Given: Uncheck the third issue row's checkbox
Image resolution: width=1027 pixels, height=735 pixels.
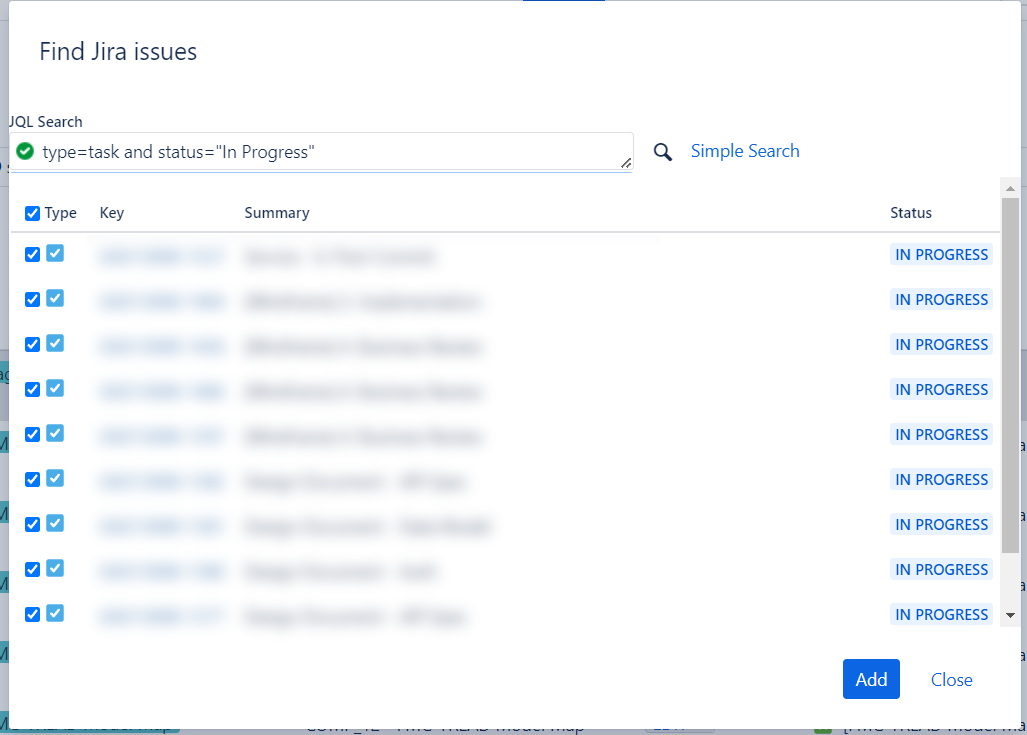Looking at the screenshot, I should [33, 343].
